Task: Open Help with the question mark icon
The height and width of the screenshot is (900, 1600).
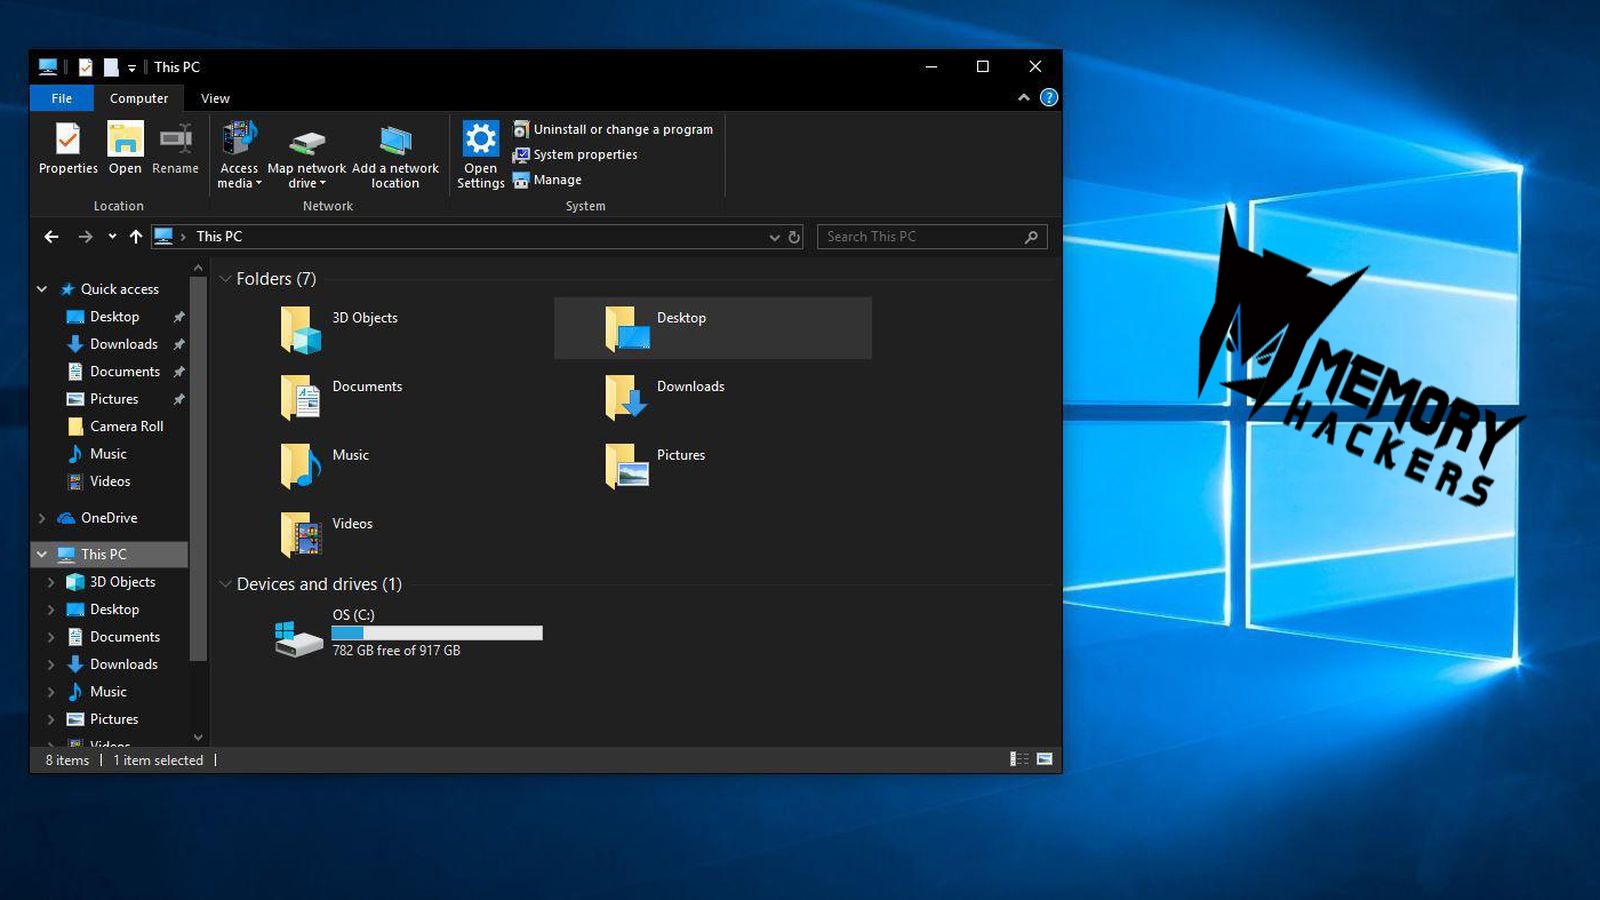Action: [1048, 97]
